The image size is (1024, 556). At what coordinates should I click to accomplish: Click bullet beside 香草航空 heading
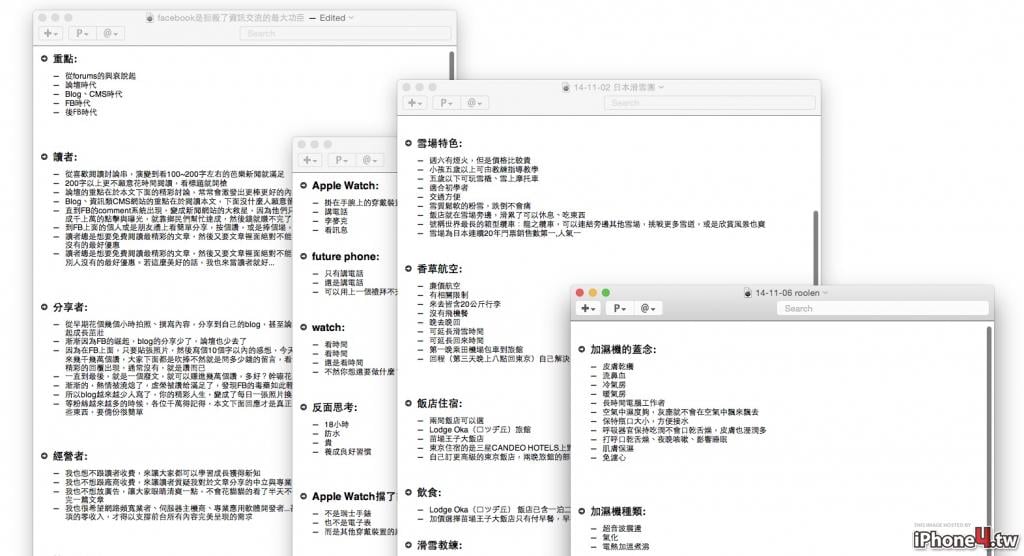point(408,269)
